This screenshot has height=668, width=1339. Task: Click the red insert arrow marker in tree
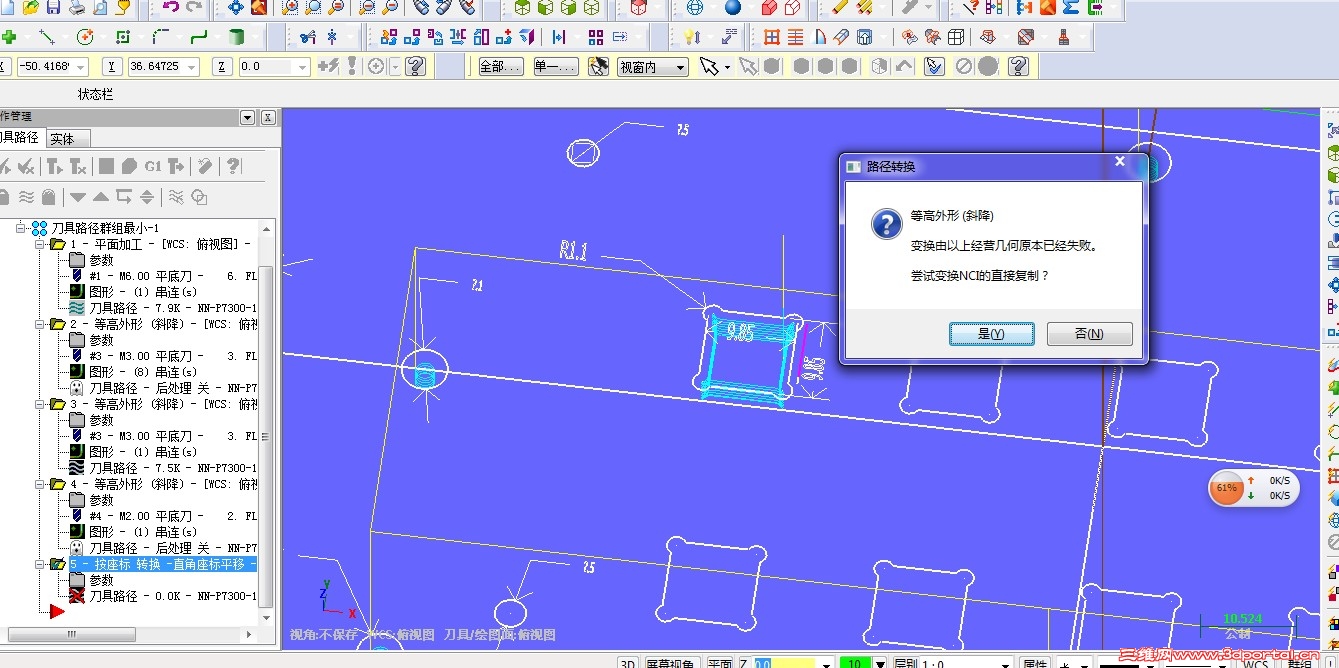(56, 611)
